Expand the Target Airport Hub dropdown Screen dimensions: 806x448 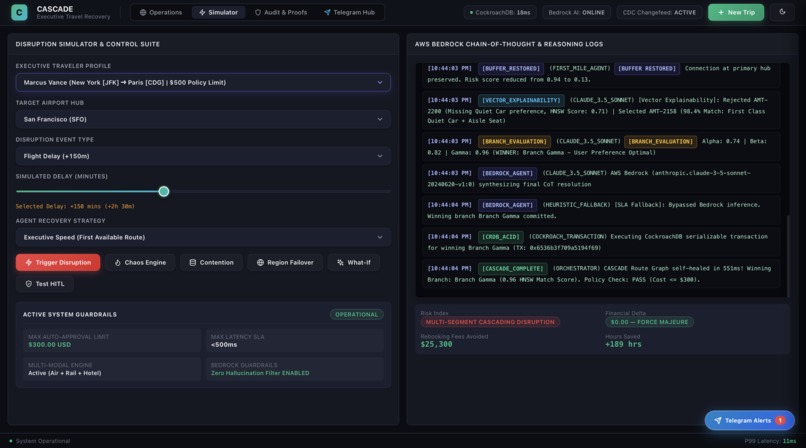coord(203,119)
